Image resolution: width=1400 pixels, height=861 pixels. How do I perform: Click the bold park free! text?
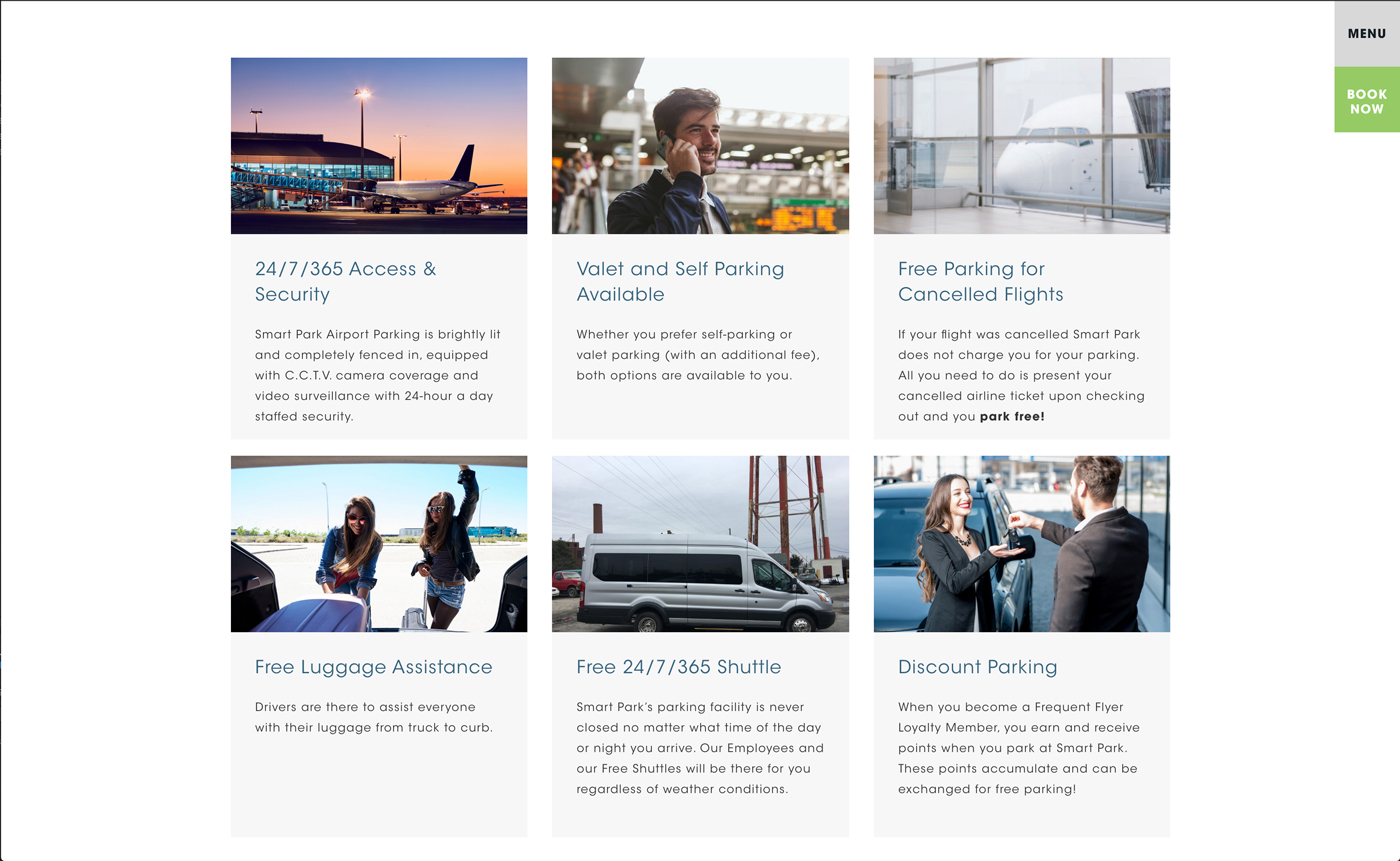pyautogui.click(x=1012, y=416)
